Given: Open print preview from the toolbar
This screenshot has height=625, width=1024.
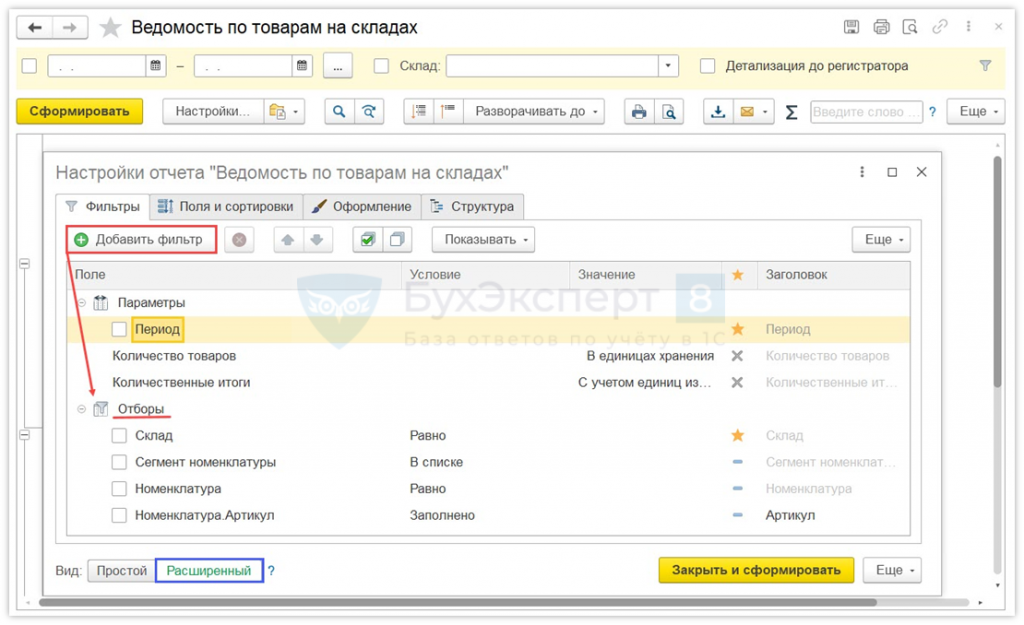Looking at the screenshot, I should coord(669,112).
